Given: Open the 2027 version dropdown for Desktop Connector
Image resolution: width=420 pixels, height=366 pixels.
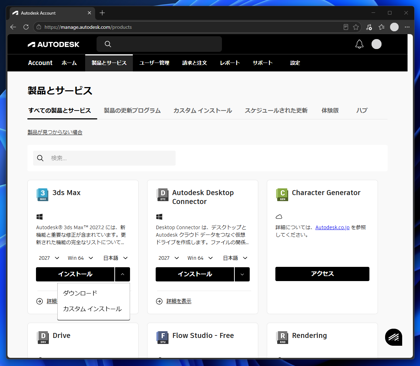Looking at the screenshot, I should click(169, 258).
